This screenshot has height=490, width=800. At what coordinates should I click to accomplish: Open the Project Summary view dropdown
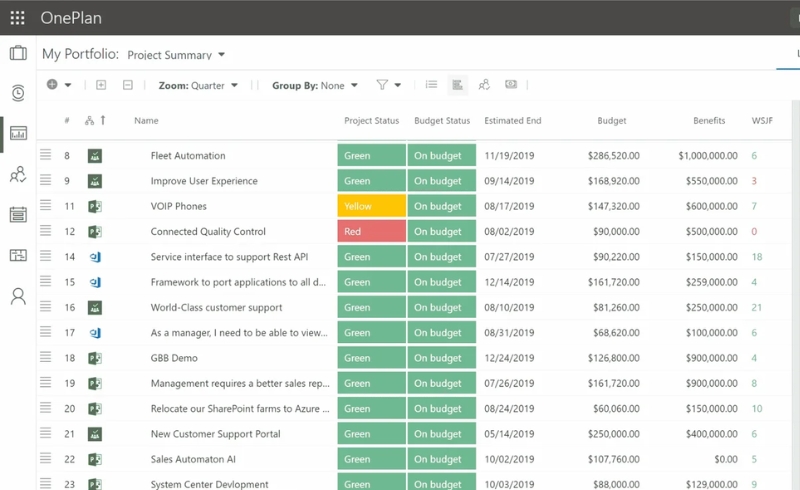[176, 55]
